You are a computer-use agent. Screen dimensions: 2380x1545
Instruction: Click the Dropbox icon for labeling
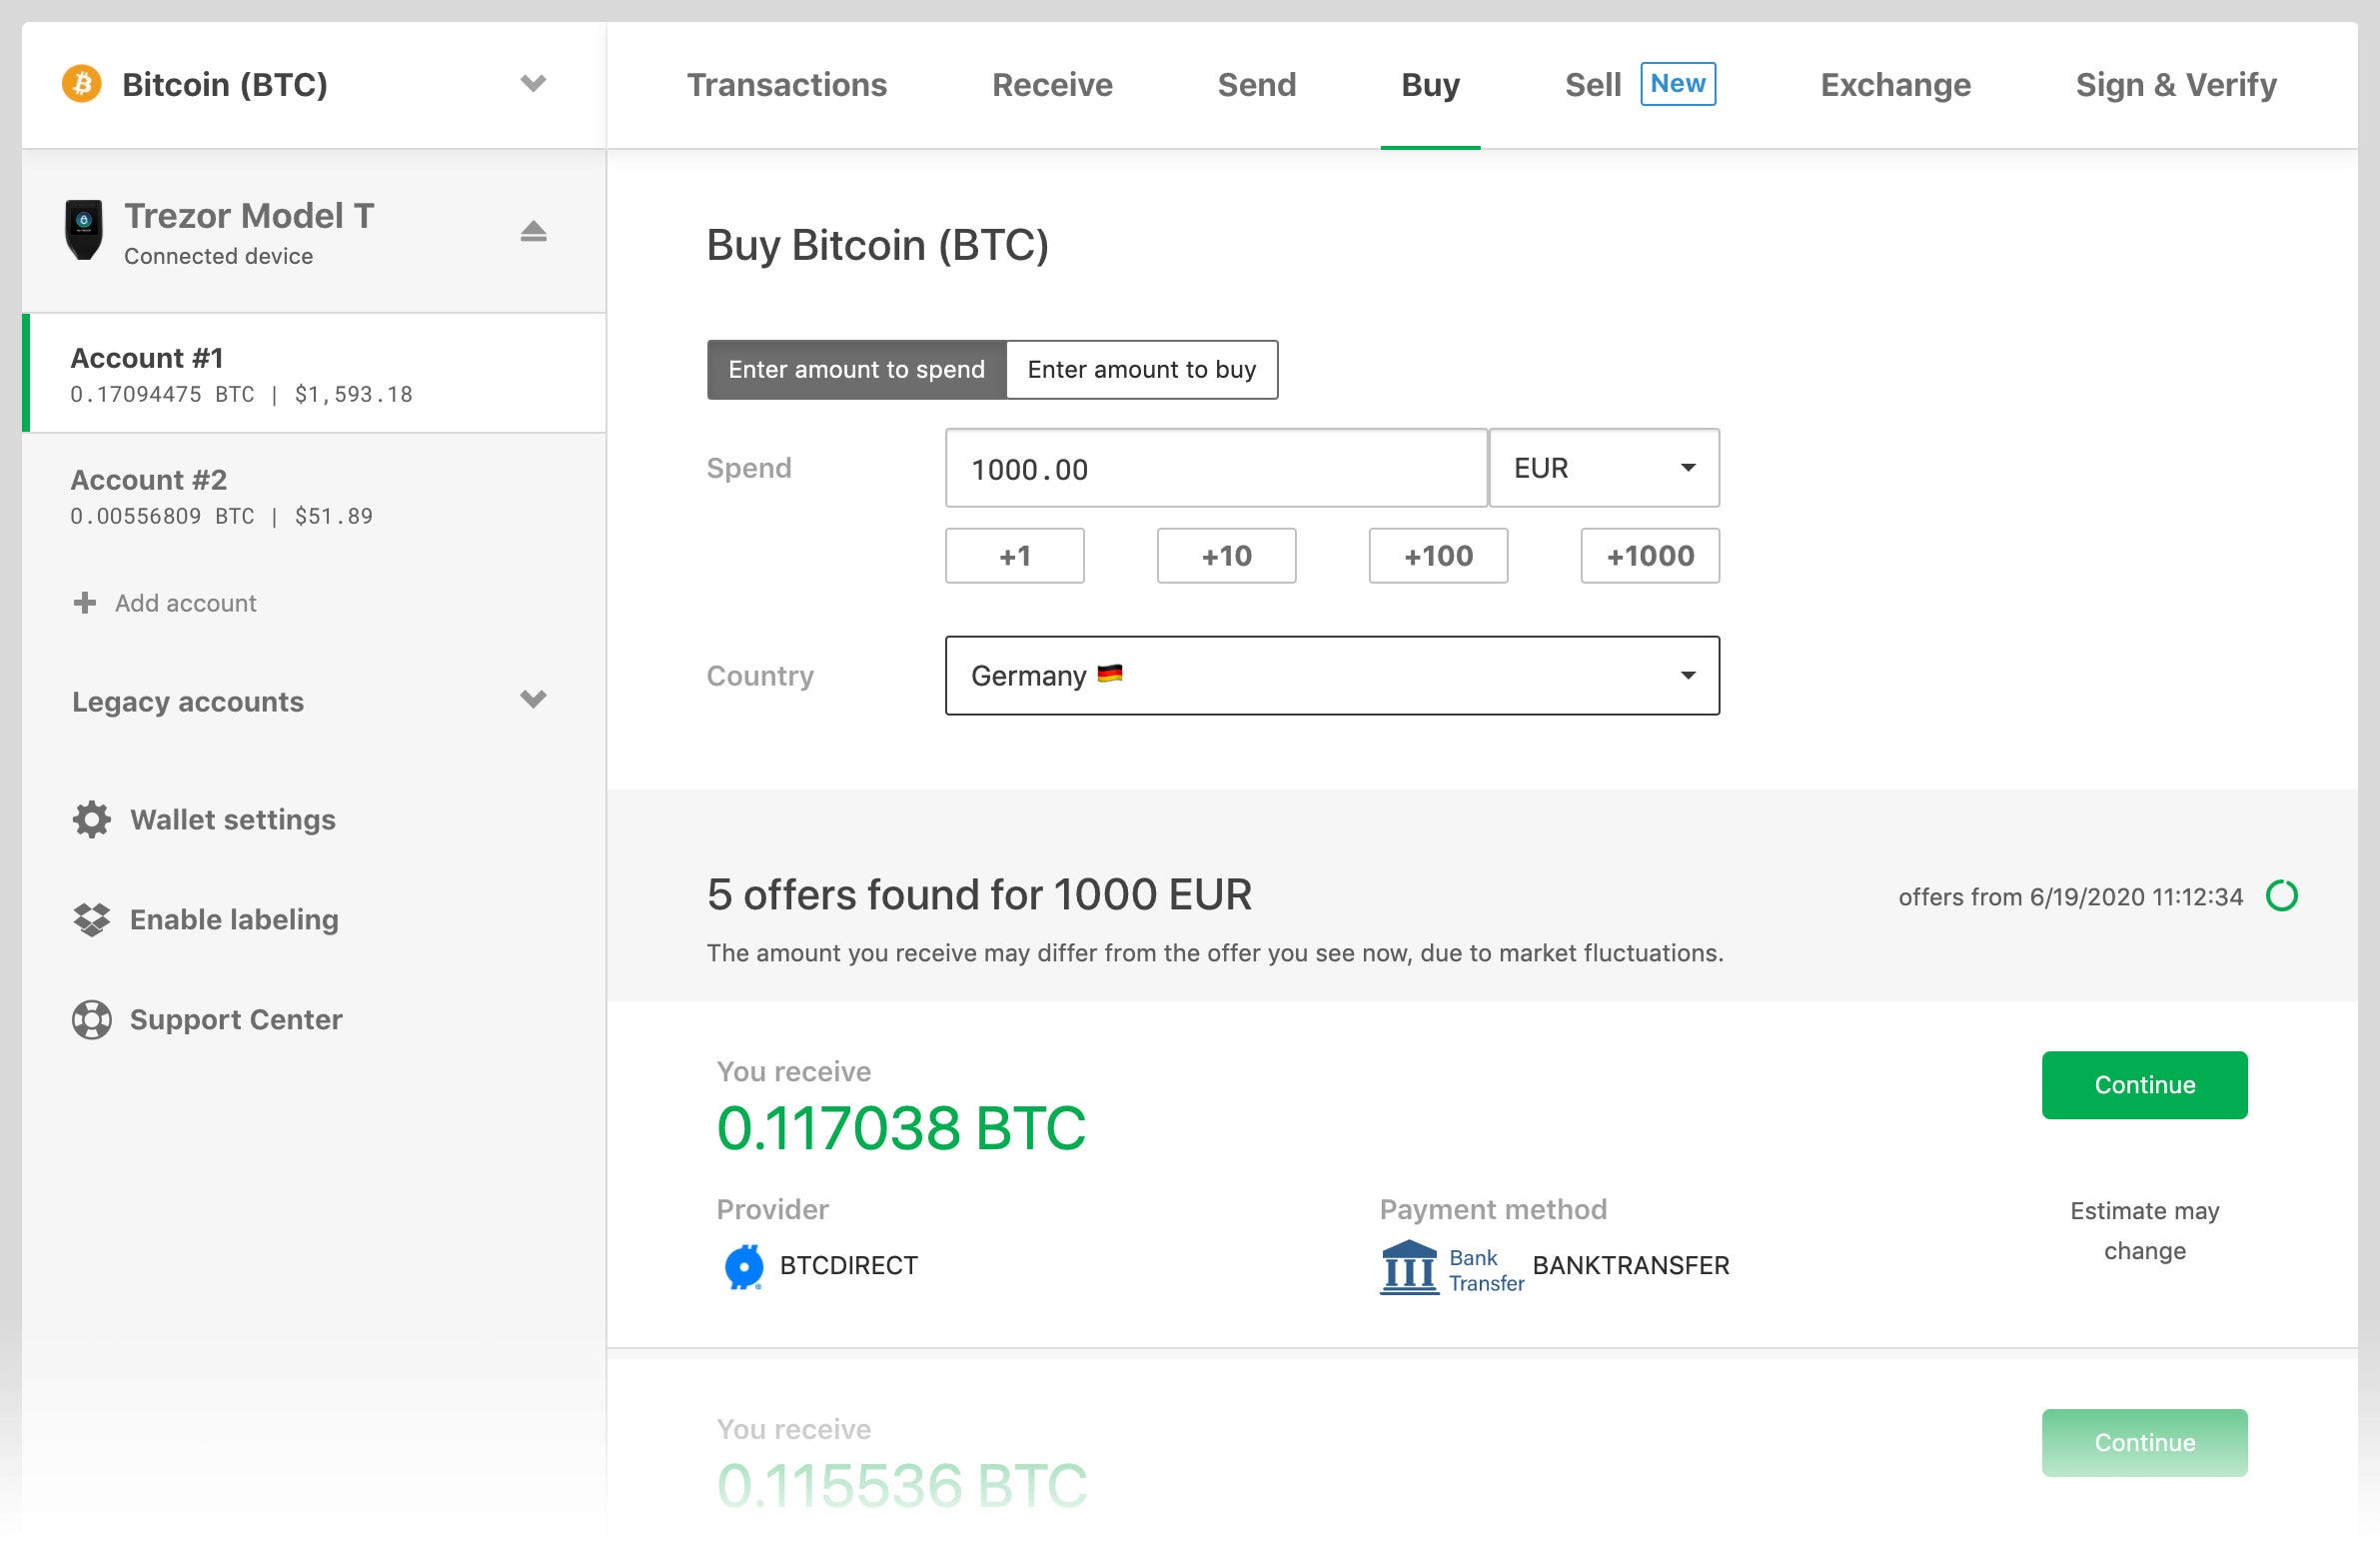92,920
